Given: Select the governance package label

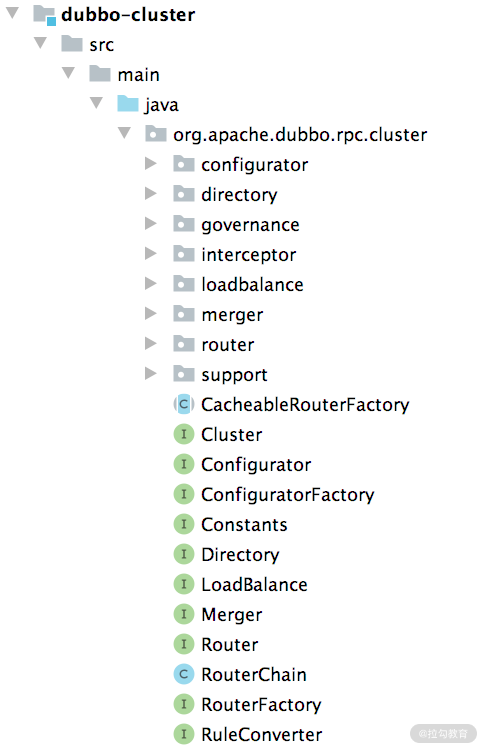Looking at the screenshot, I should pyautogui.click(x=250, y=225).
